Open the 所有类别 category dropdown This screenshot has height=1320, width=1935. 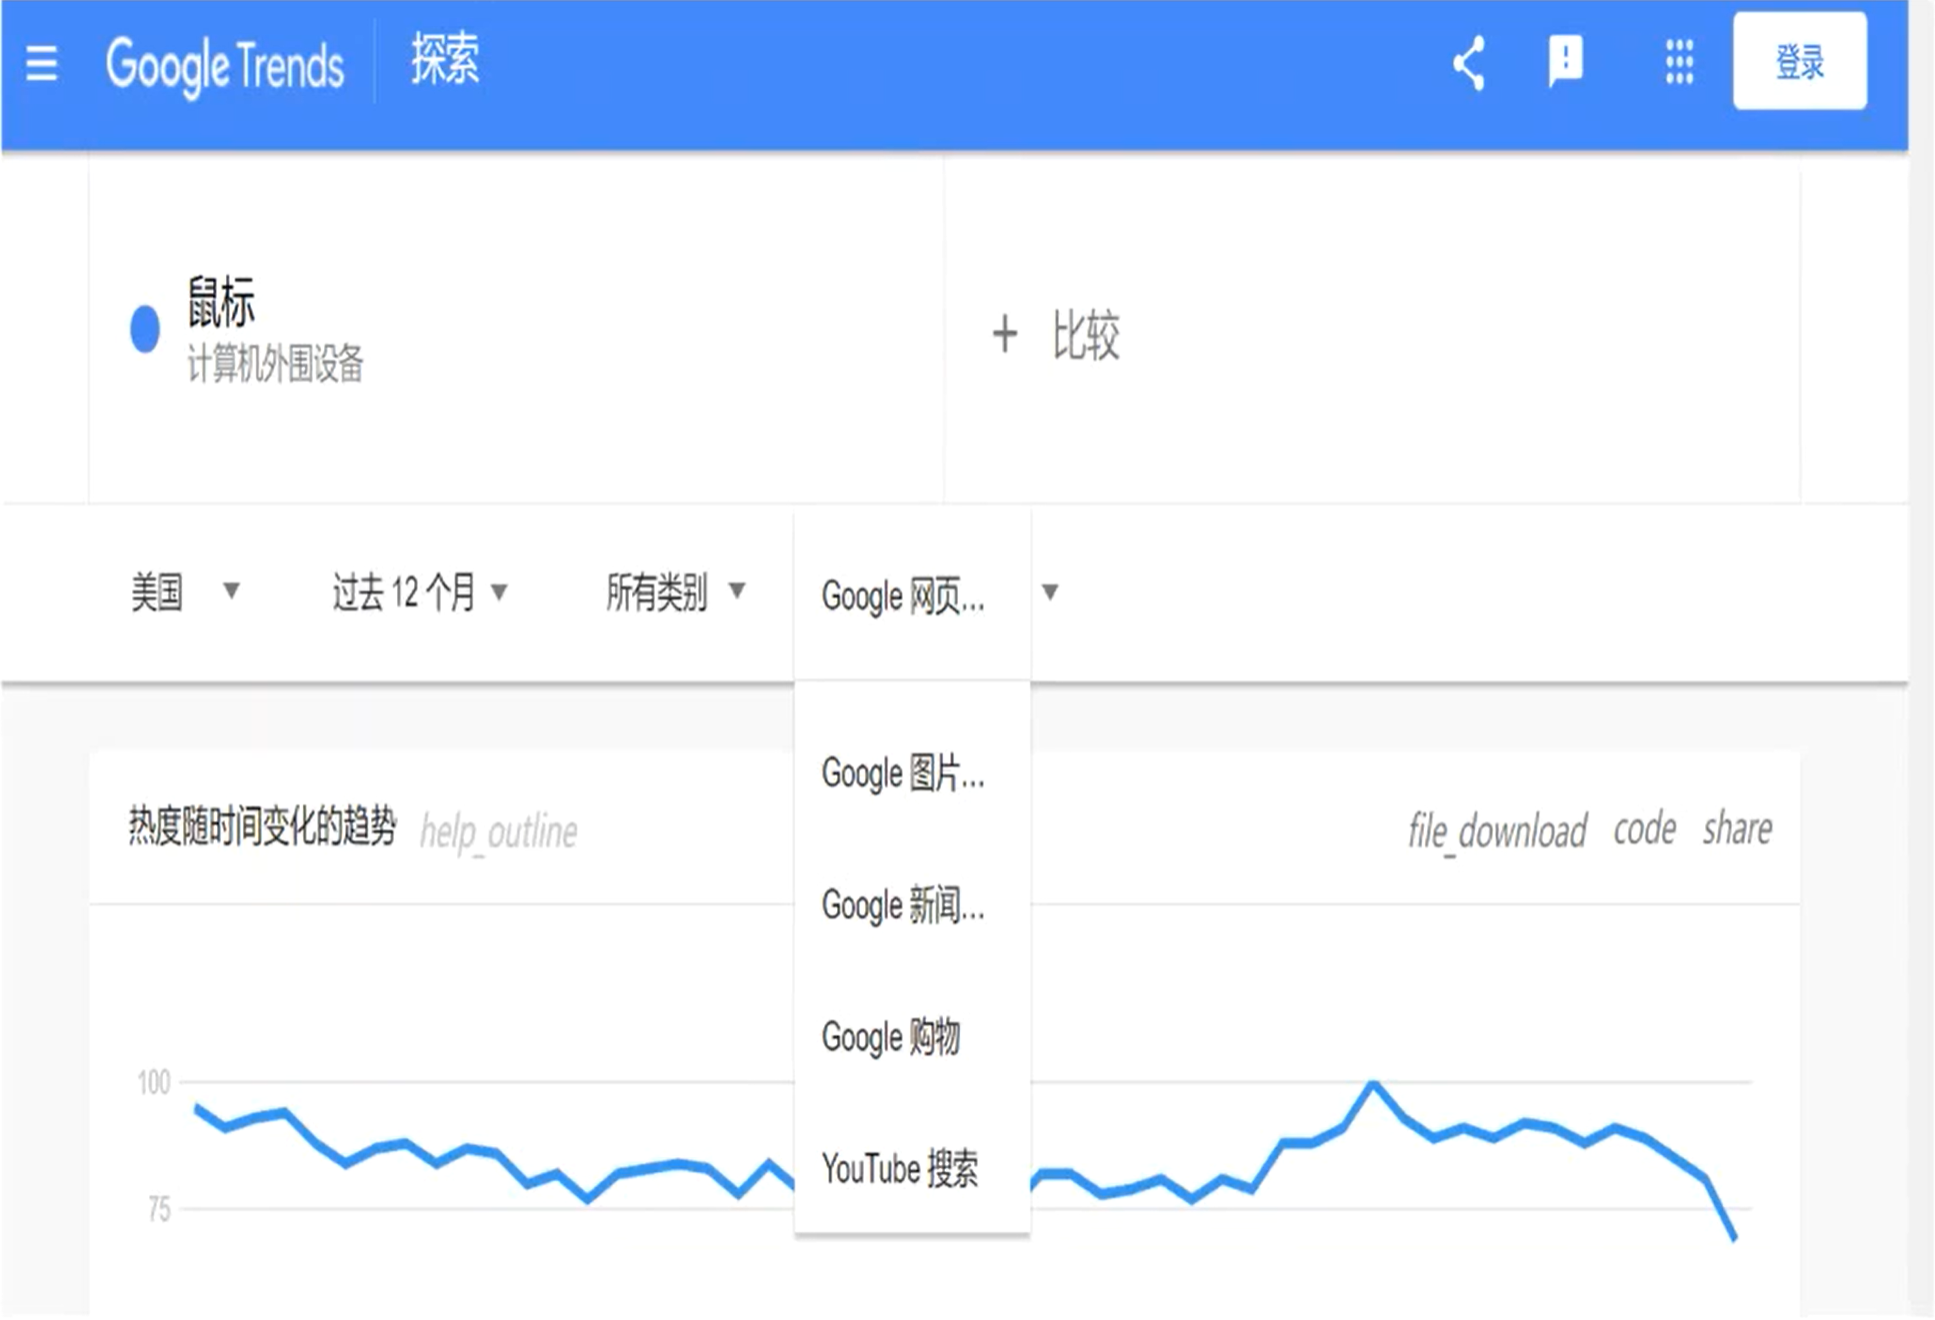[x=676, y=592]
